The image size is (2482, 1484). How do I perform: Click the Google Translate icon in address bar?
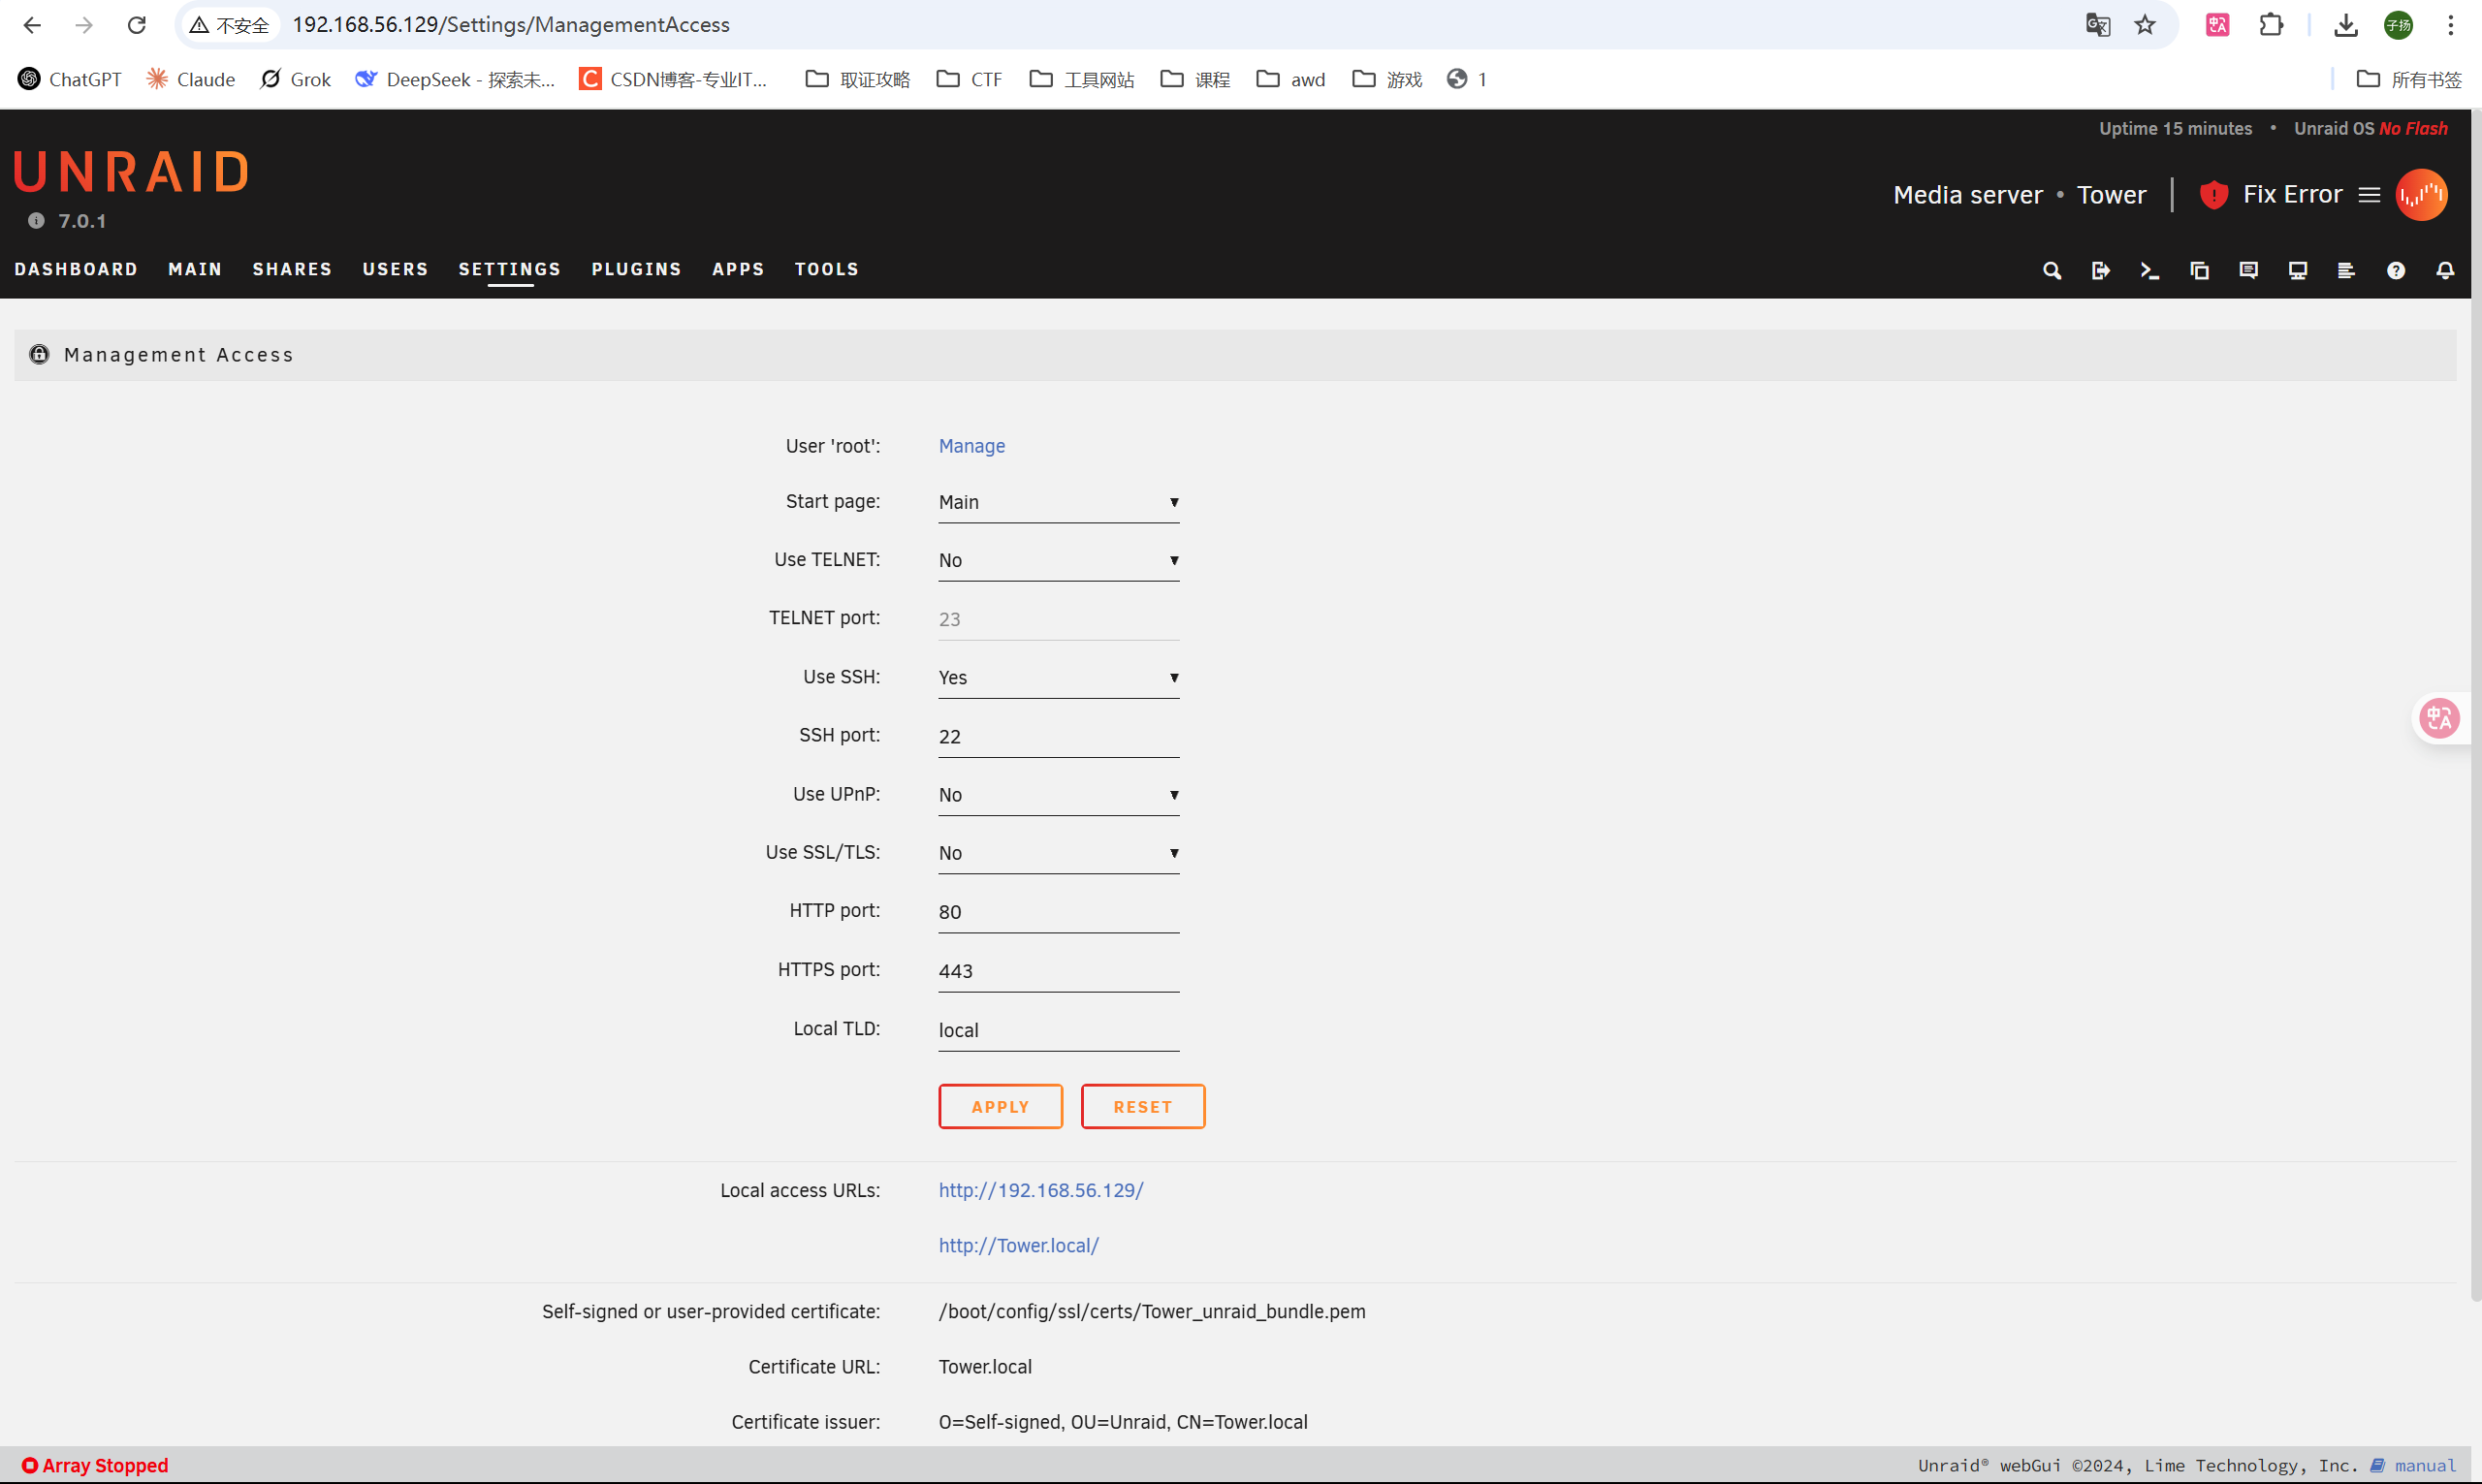[x=2097, y=25]
